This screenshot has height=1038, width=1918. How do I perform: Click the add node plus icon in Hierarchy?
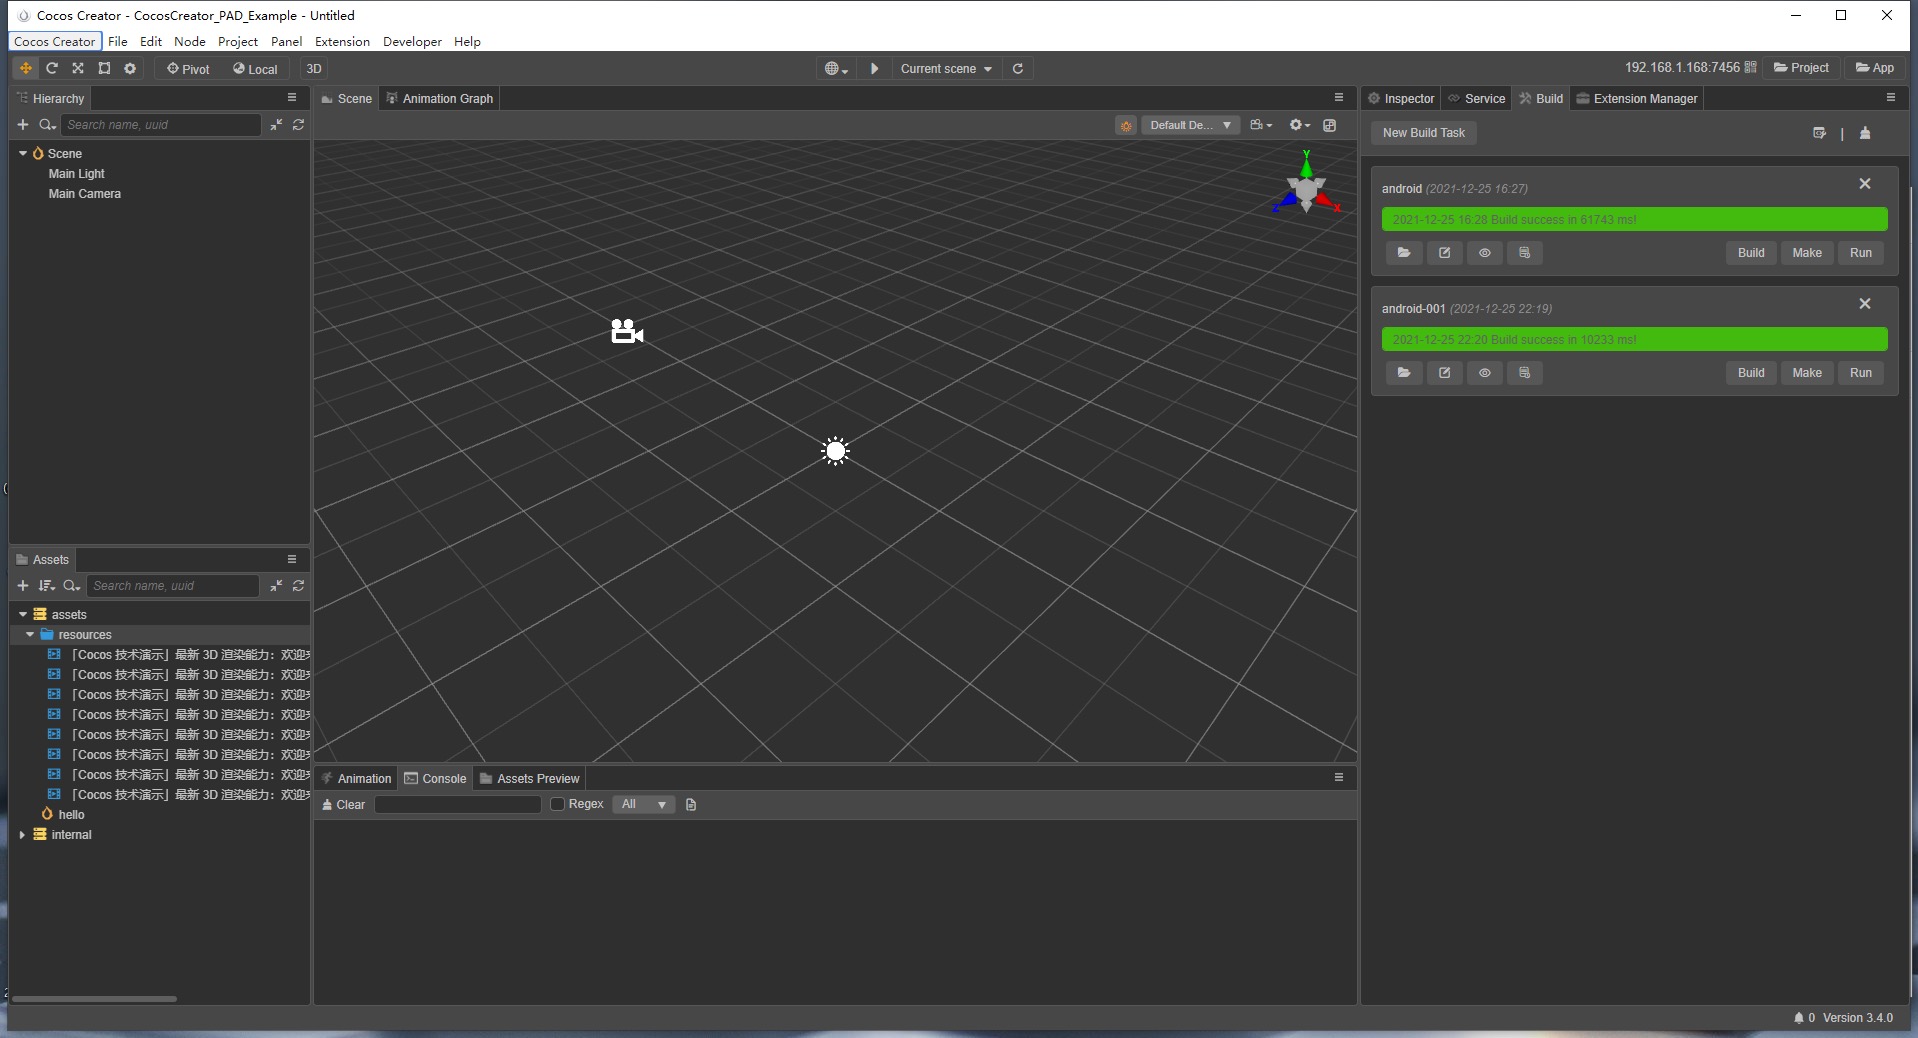click(23, 125)
